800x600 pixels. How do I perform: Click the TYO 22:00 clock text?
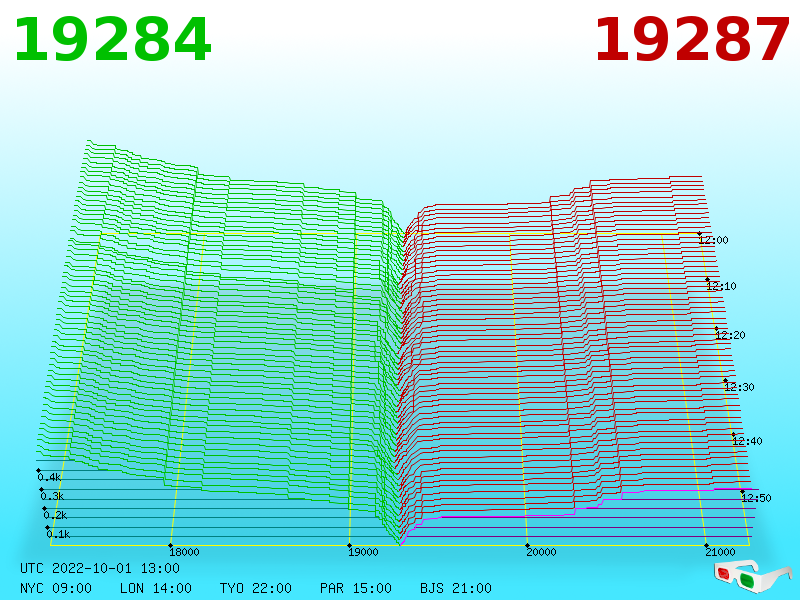click(x=256, y=588)
